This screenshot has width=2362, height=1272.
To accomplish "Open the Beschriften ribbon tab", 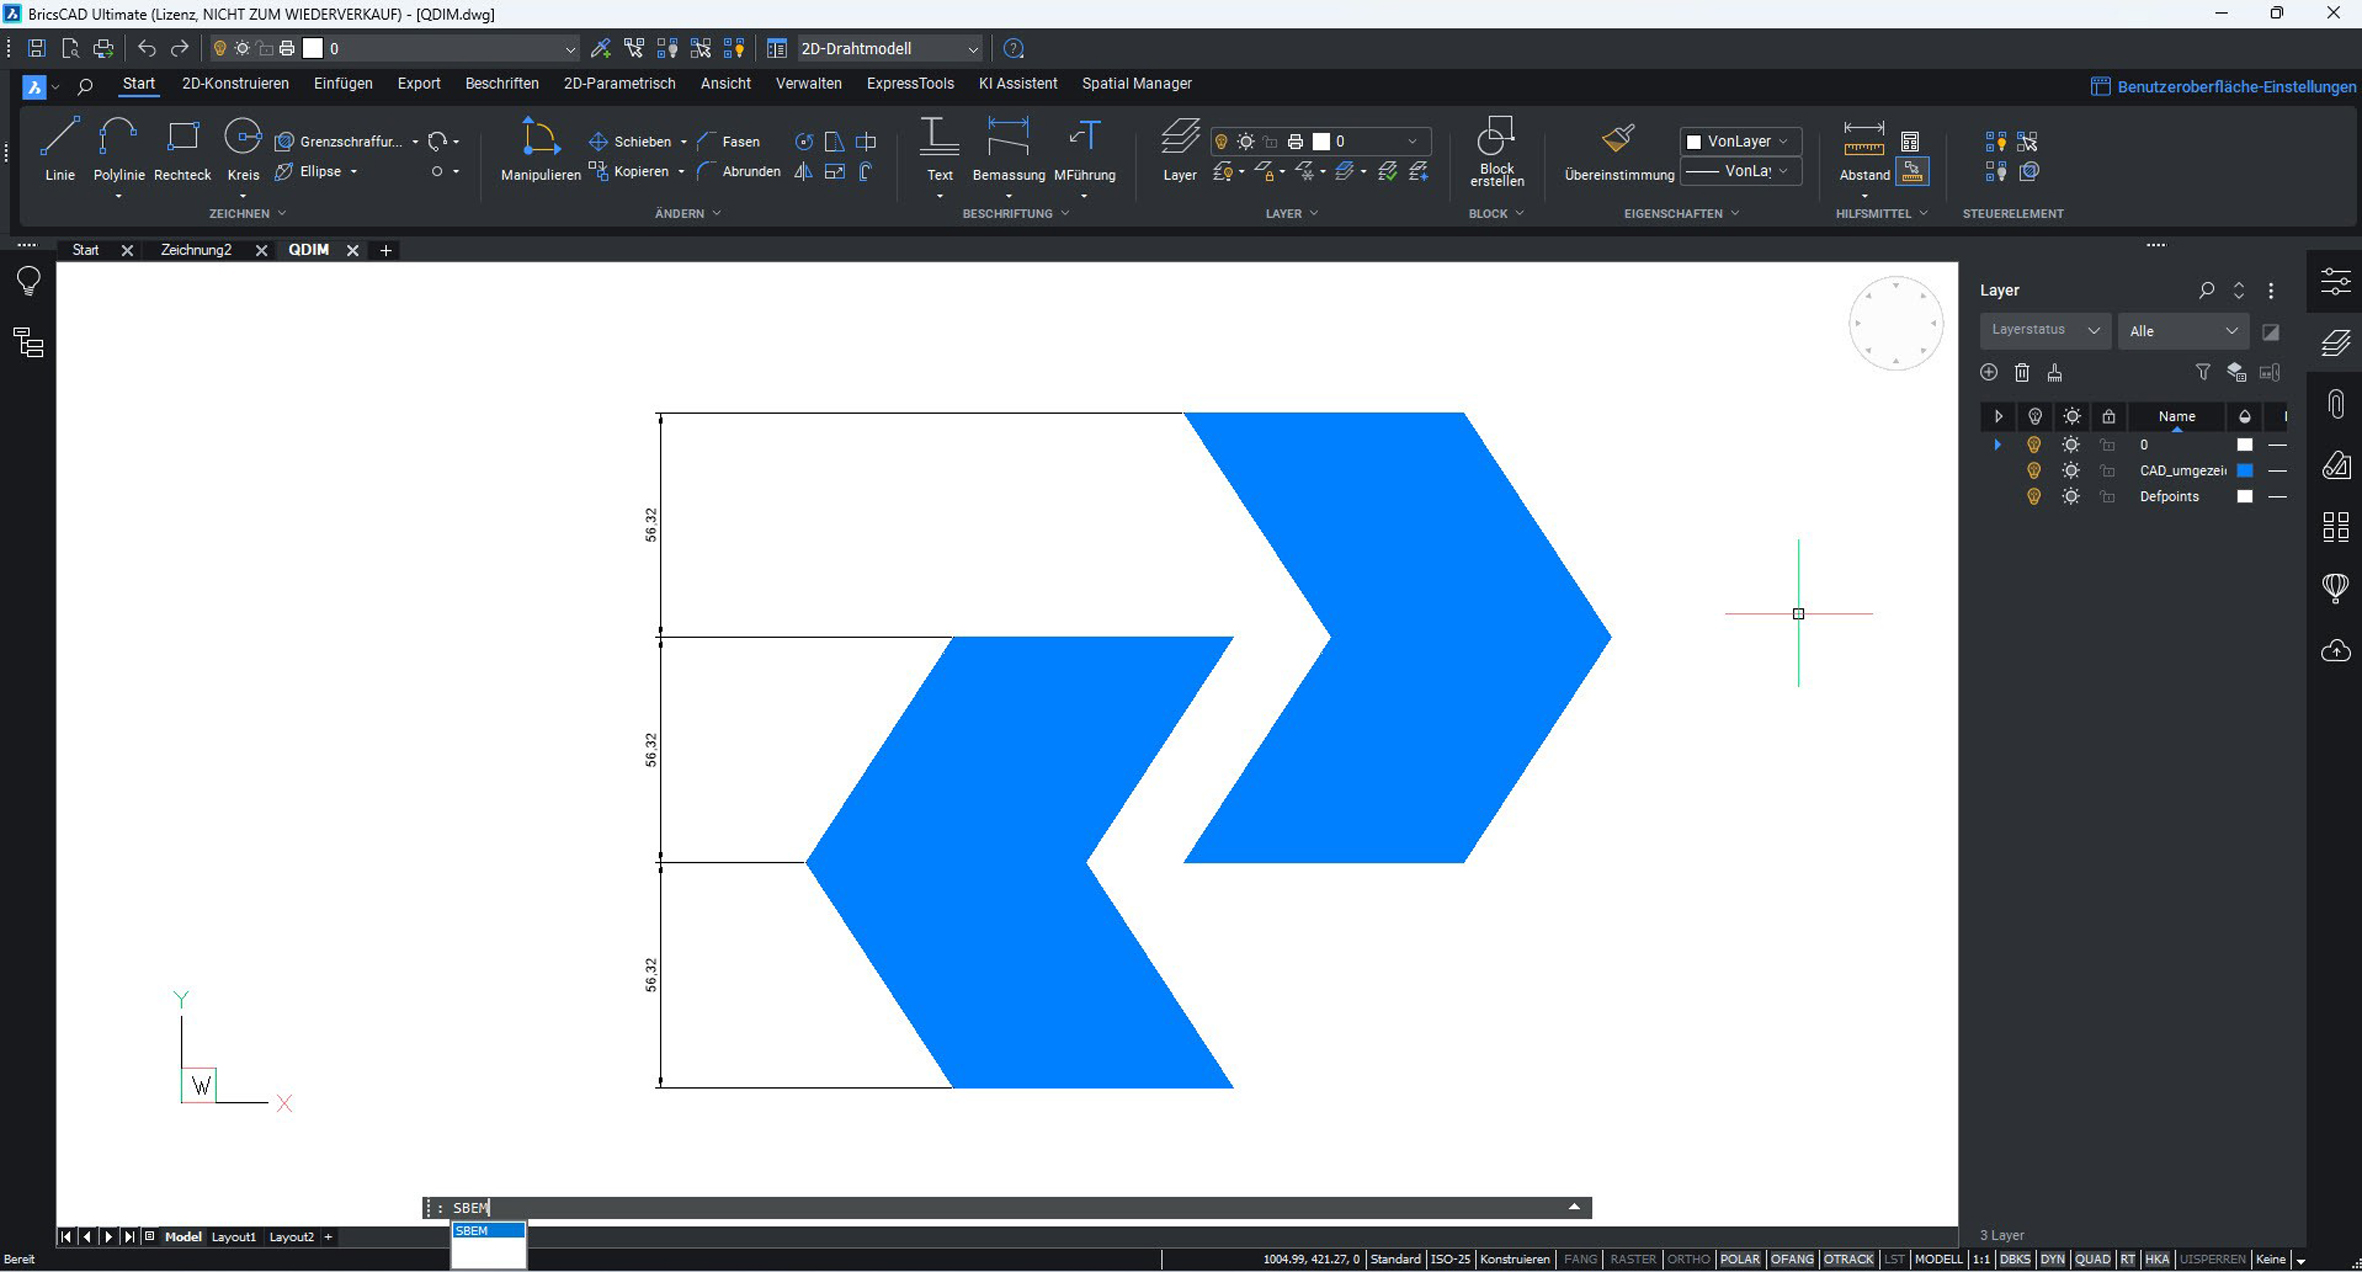I will [502, 84].
